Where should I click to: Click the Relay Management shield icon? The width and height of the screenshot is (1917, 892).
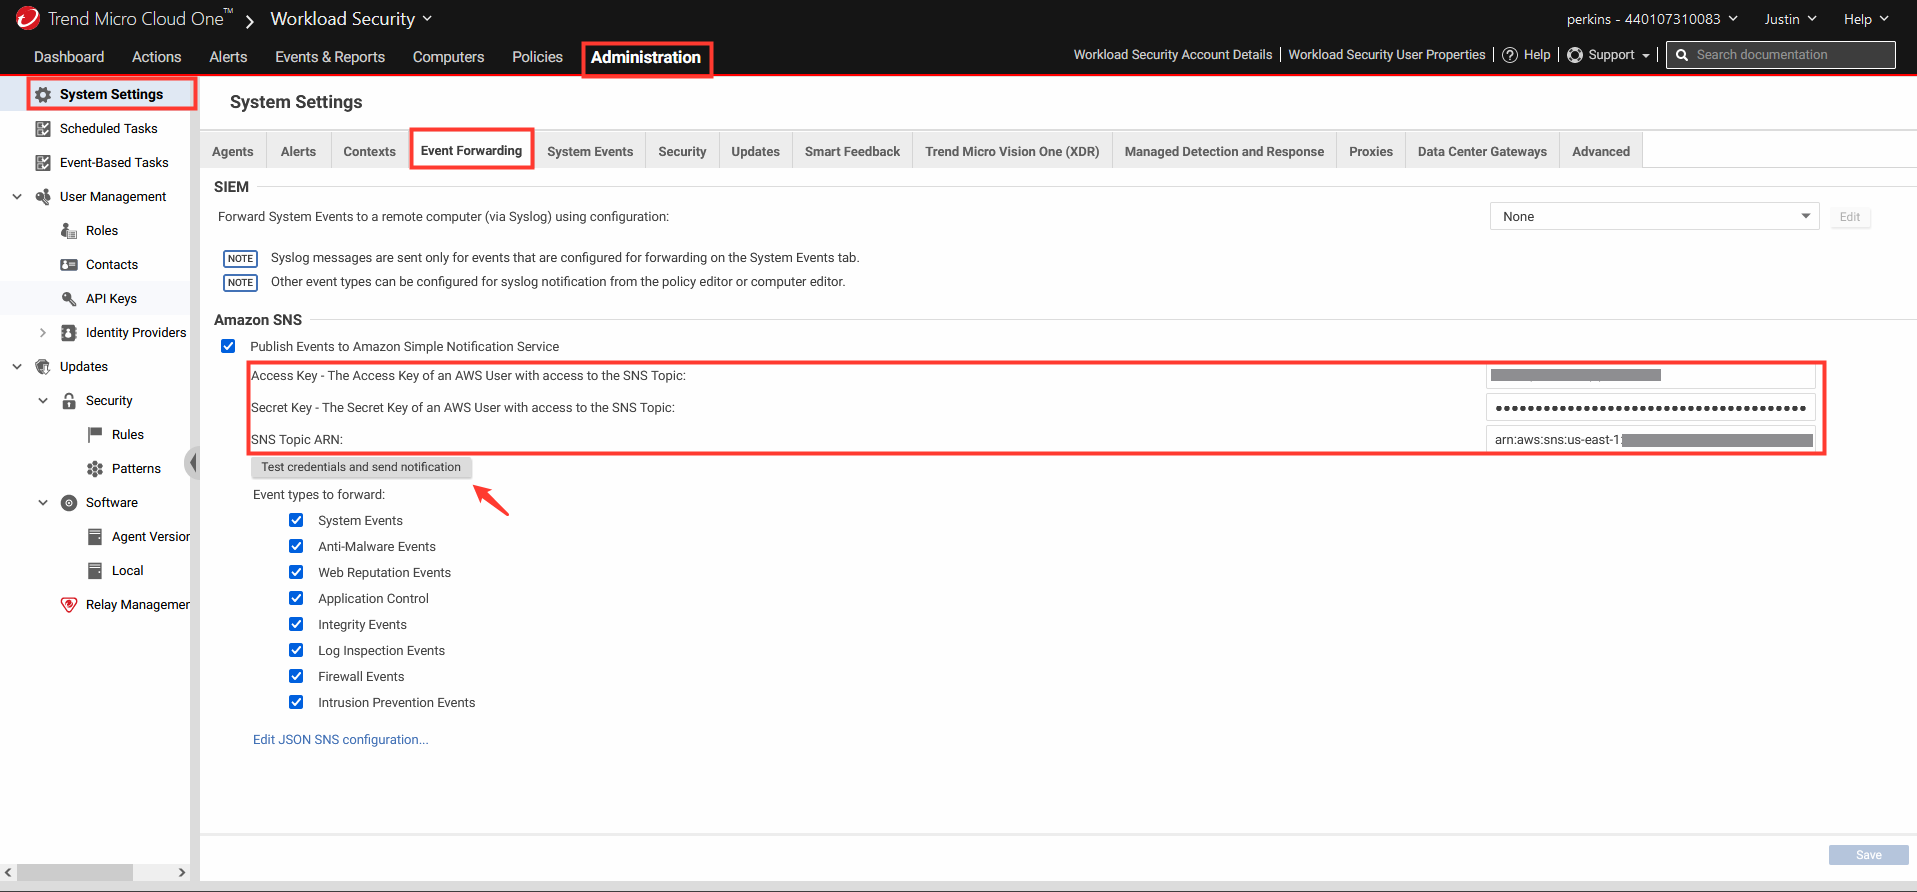click(69, 605)
